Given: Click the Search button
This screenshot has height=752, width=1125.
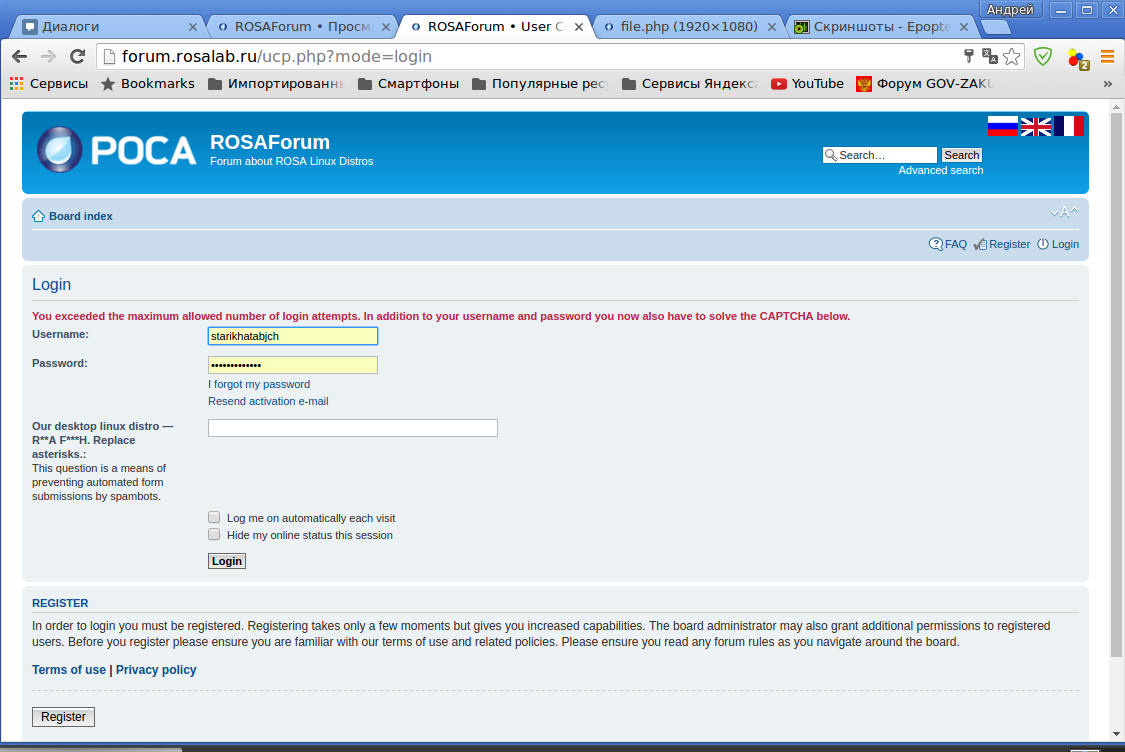Looking at the screenshot, I should (961, 155).
